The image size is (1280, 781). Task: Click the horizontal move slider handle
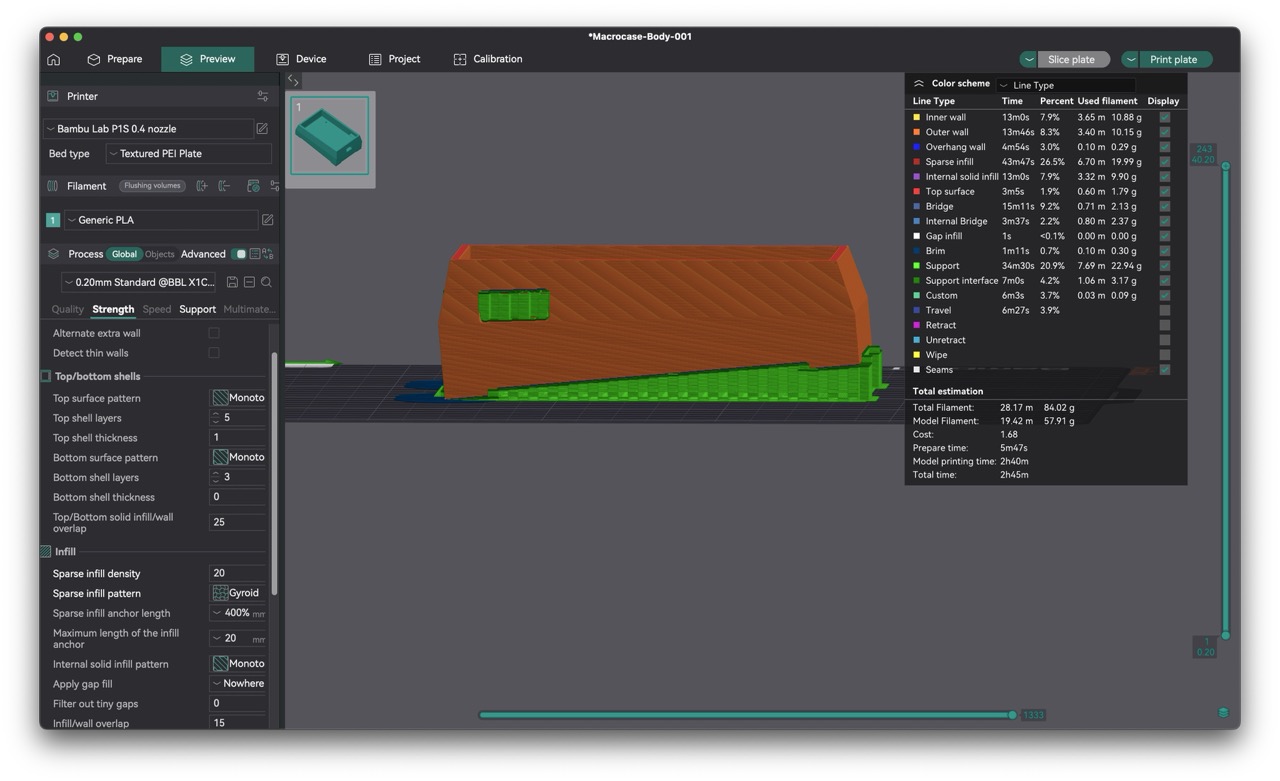click(x=1012, y=715)
